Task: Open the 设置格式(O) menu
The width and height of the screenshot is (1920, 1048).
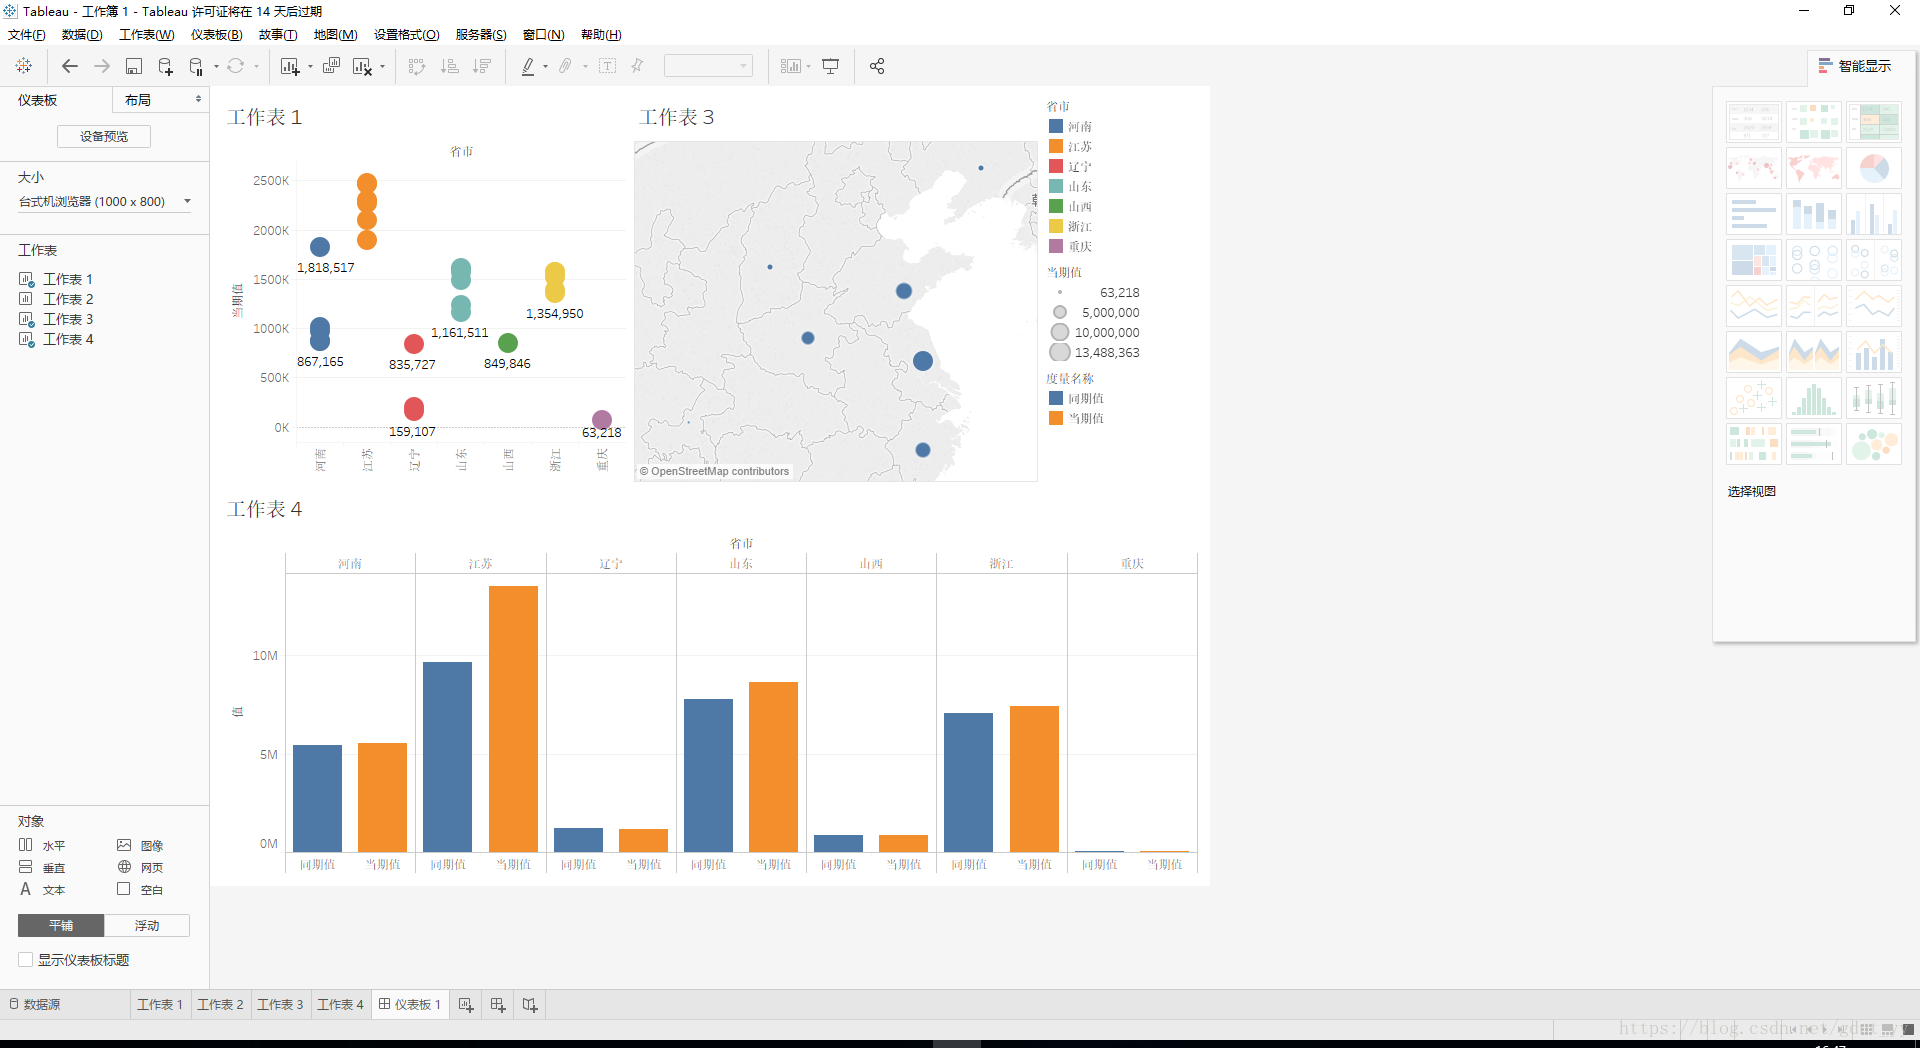Action: (x=407, y=35)
